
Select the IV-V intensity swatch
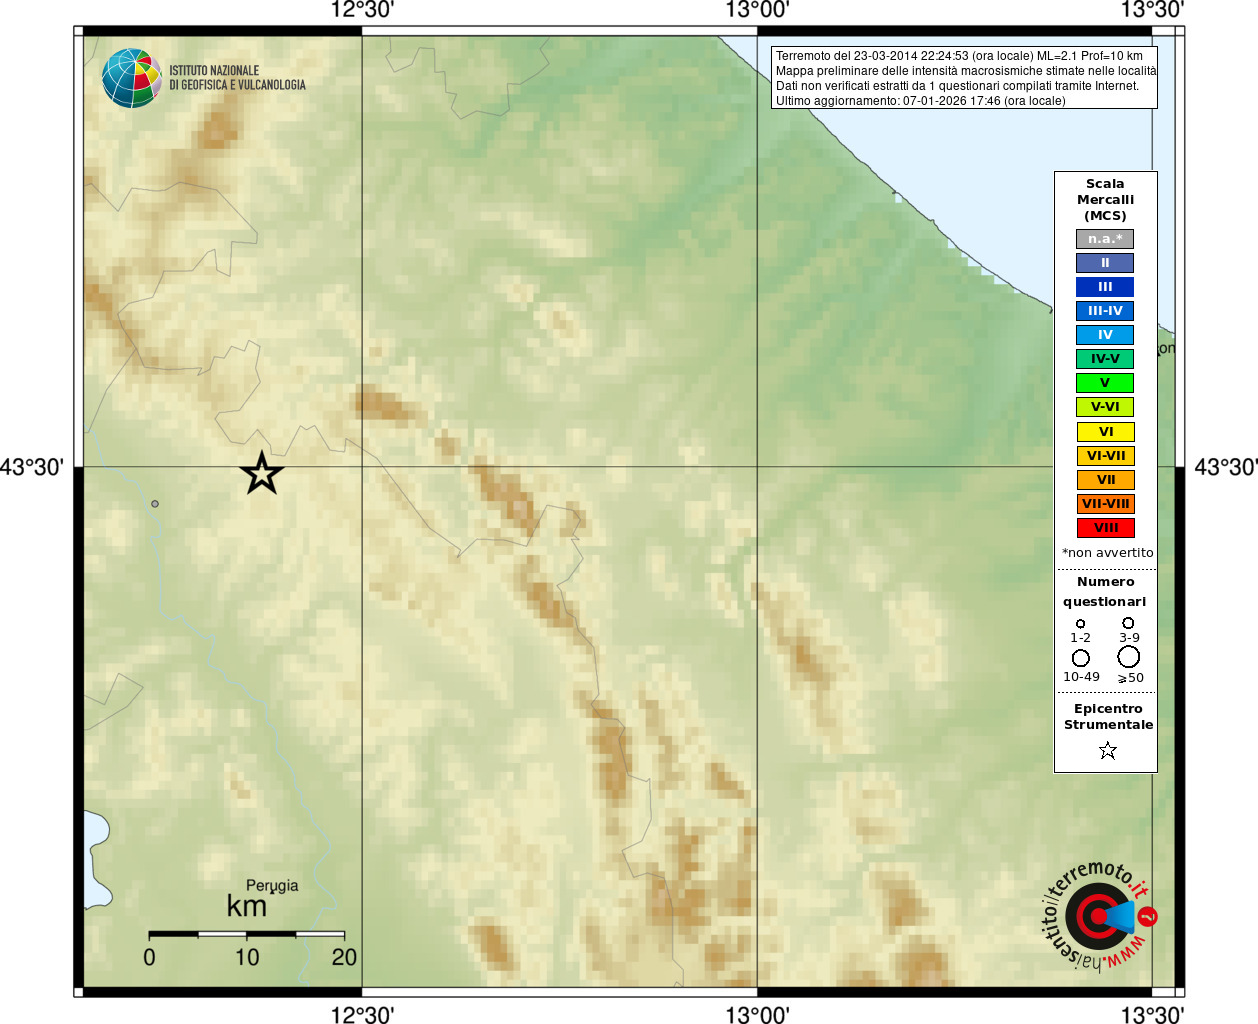[1105, 359]
